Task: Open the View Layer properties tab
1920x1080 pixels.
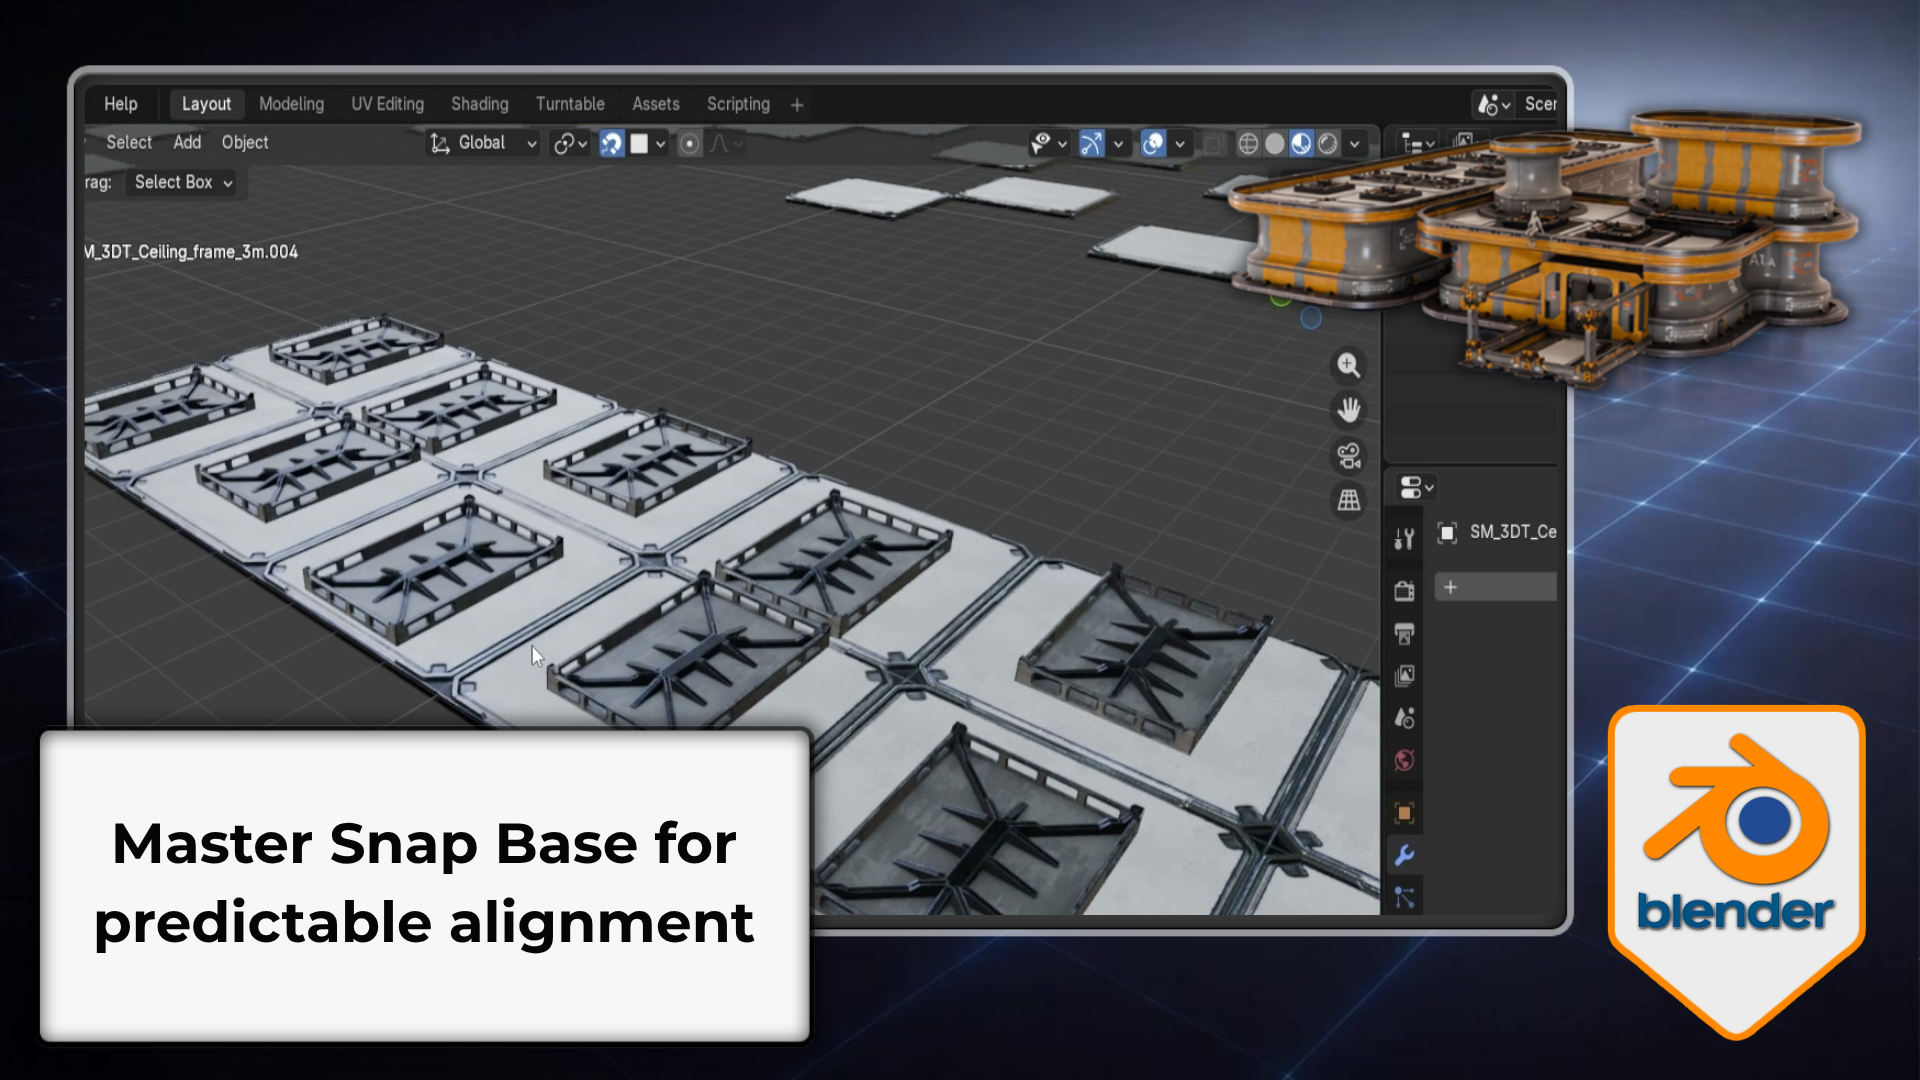Action: coord(1404,676)
